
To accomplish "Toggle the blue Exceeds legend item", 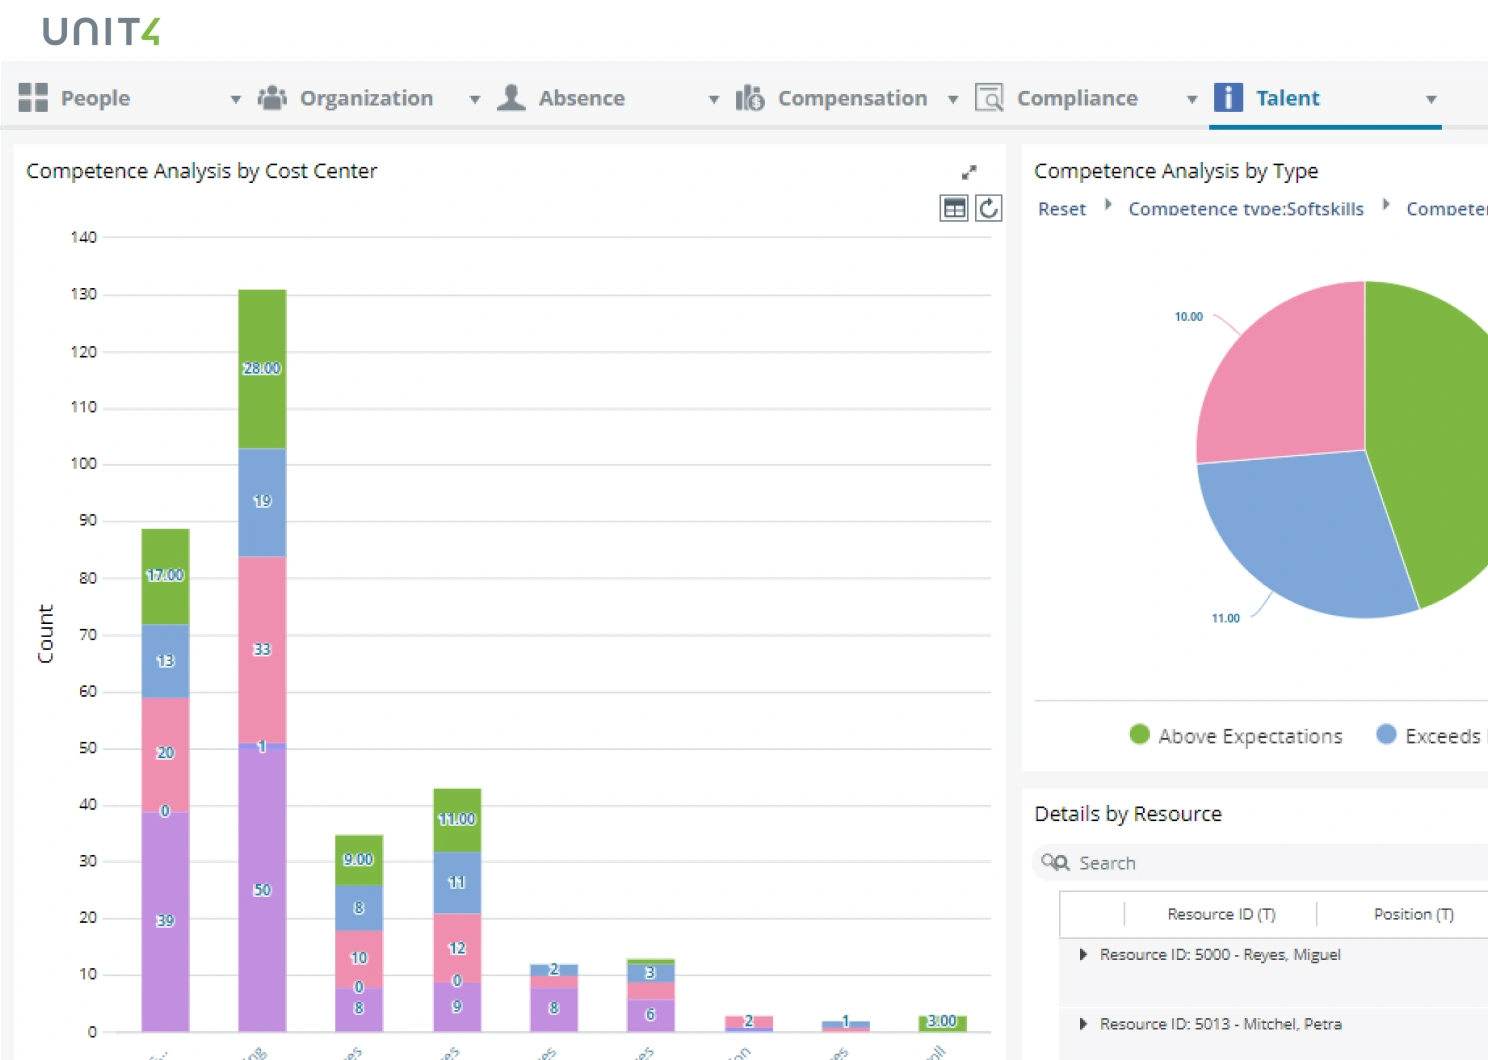I will [x=1432, y=736].
